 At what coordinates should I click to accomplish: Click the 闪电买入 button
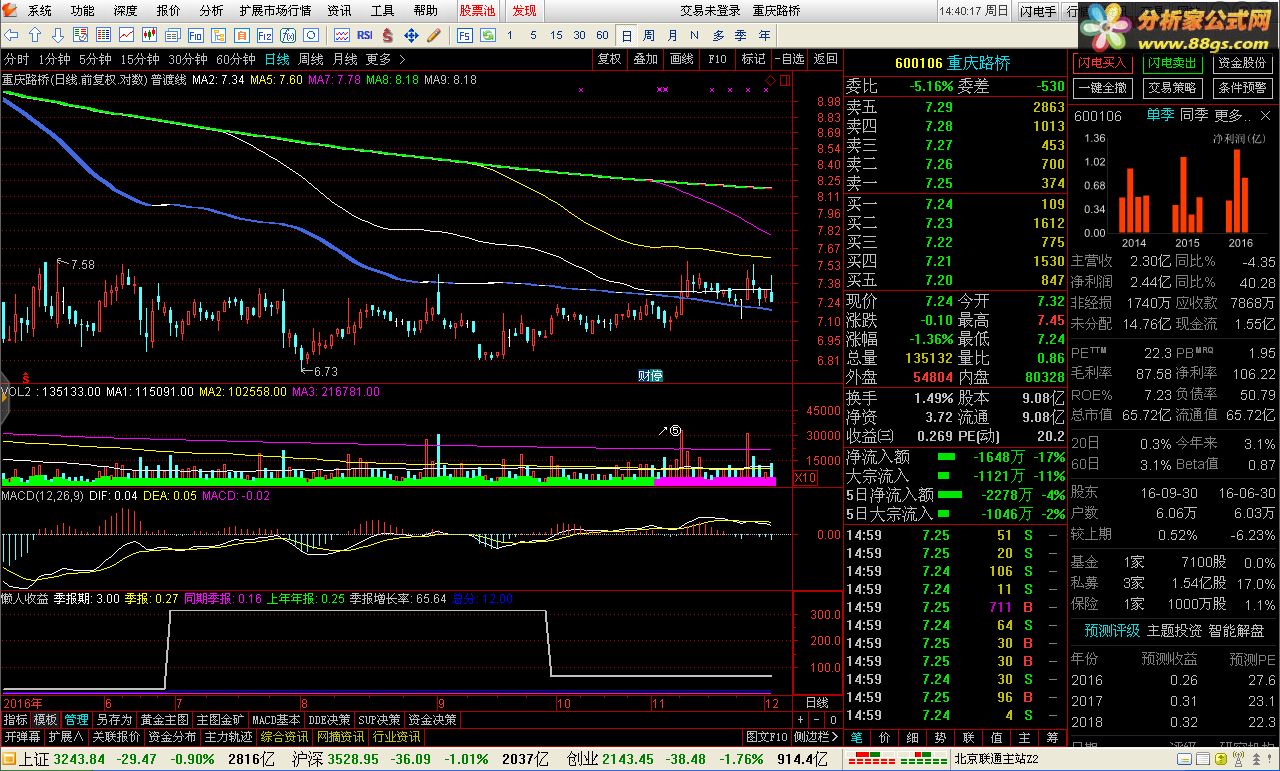1104,63
